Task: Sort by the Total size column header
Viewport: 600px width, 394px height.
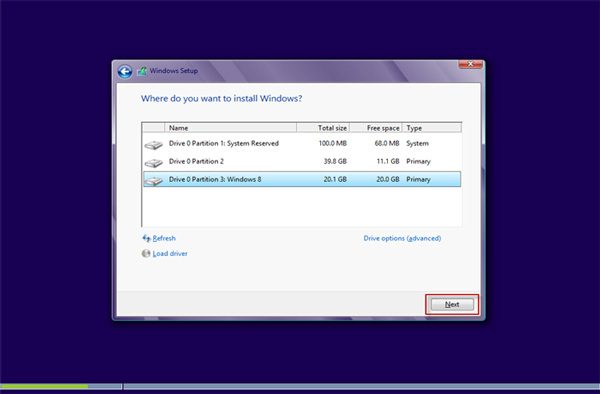Action: (323, 128)
